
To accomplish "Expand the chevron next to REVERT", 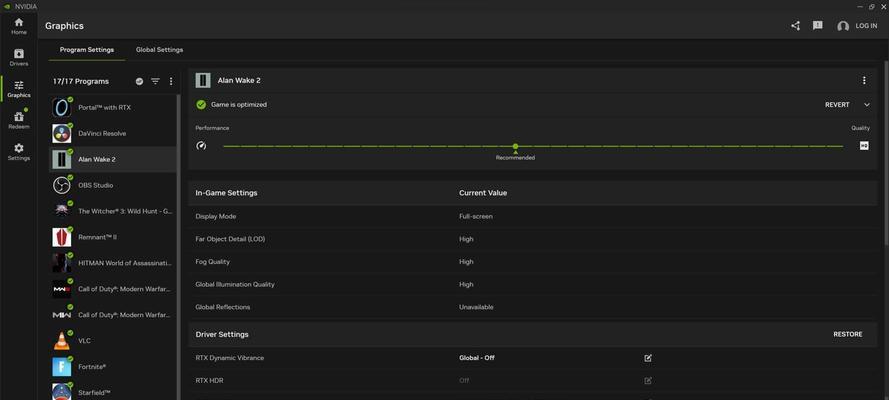I will [866, 105].
